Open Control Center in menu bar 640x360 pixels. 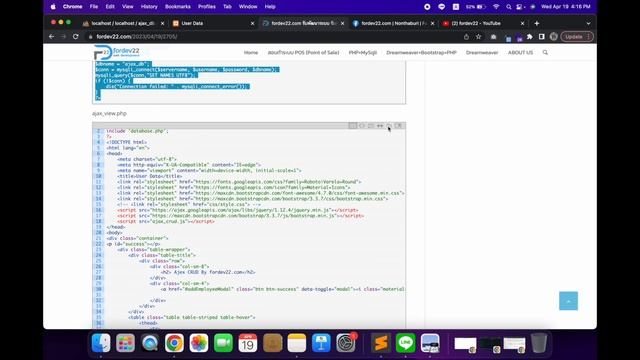click(519, 7)
